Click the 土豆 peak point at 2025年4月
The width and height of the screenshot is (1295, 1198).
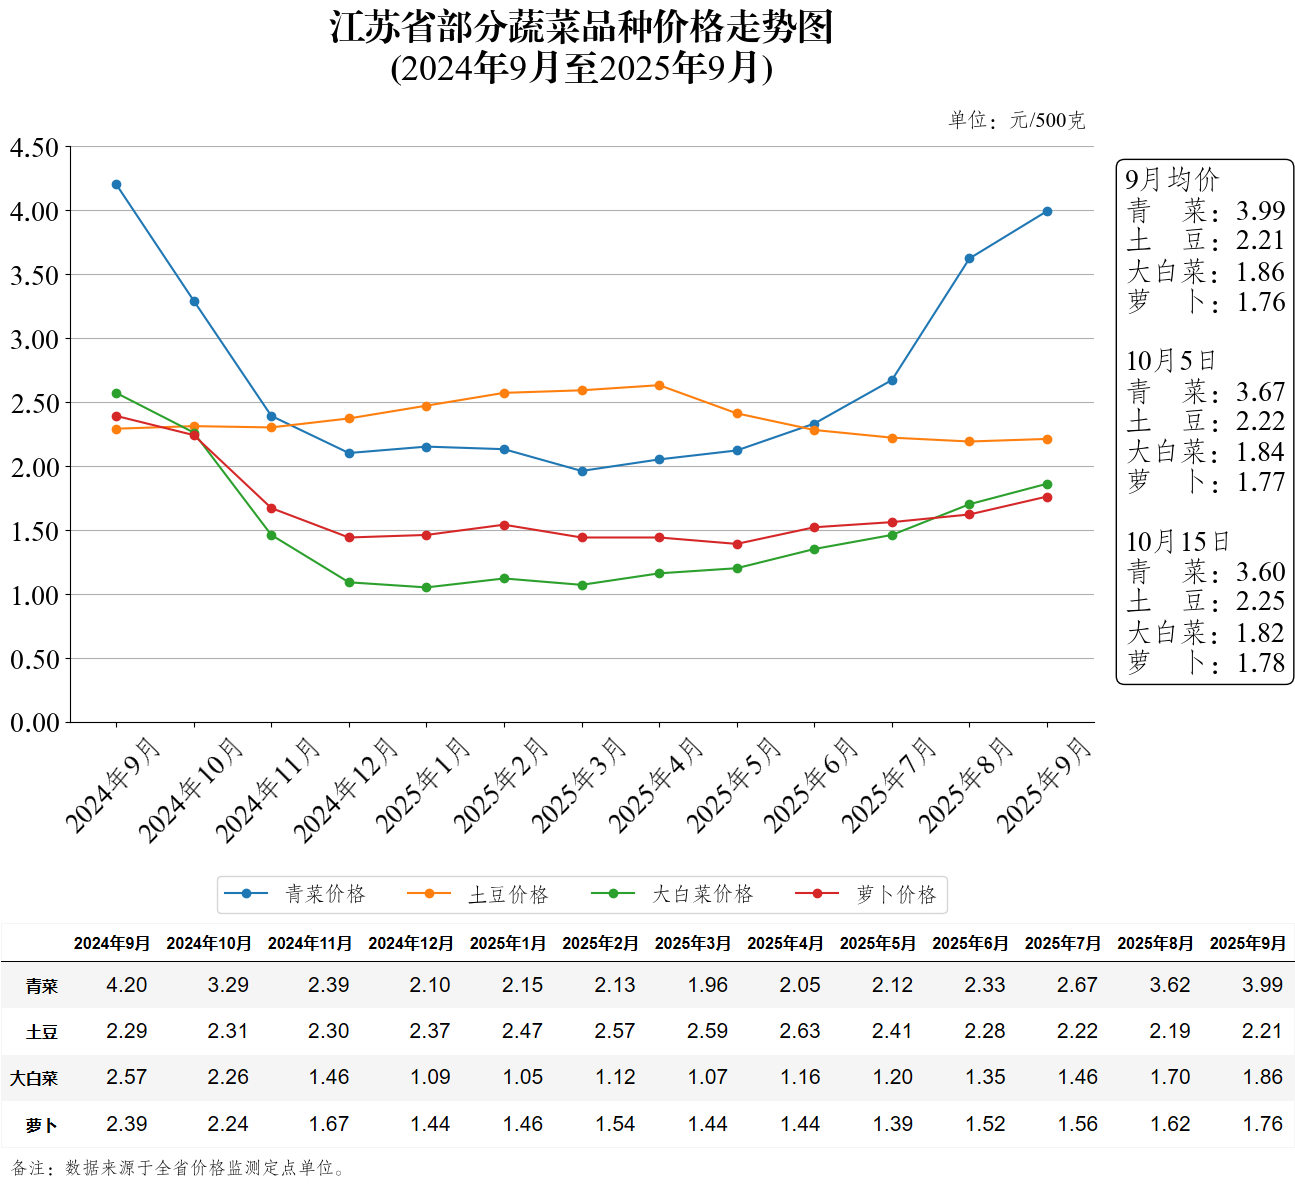coord(659,386)
